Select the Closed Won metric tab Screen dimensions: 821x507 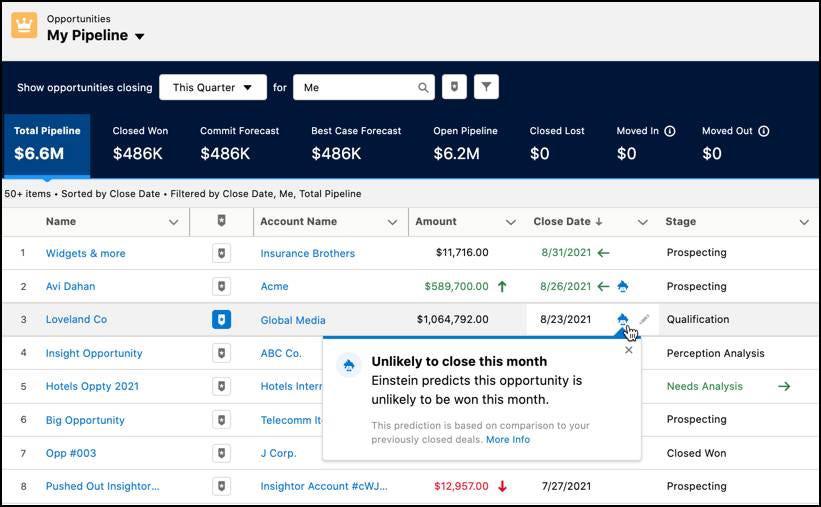tap(140, 143)
